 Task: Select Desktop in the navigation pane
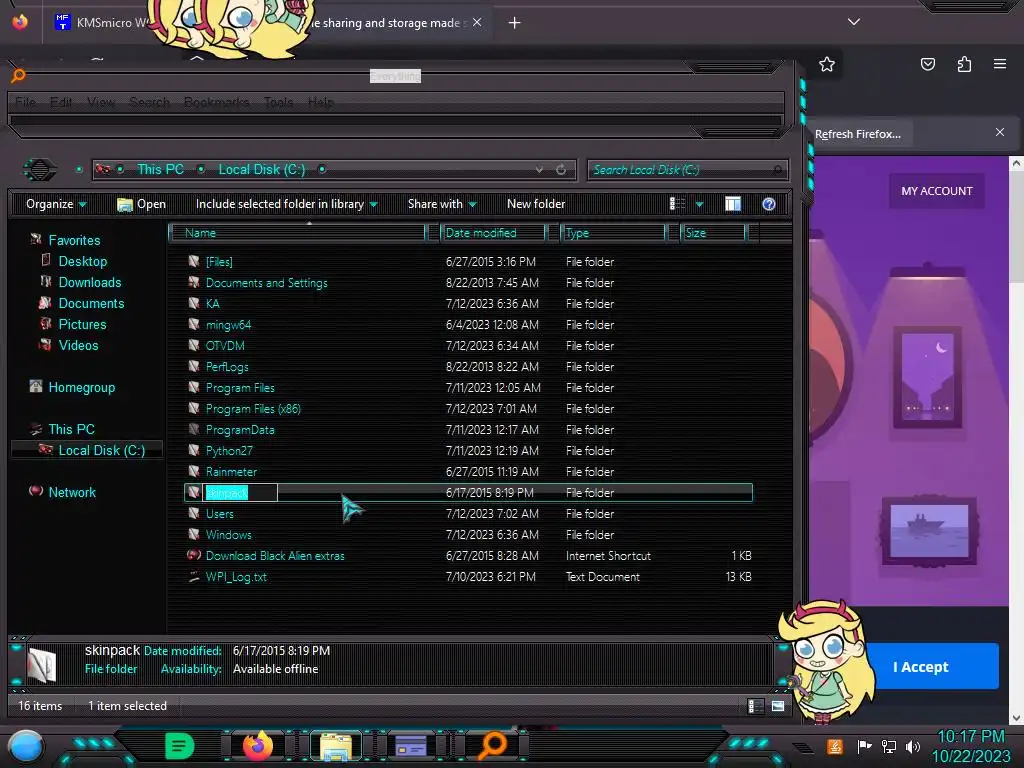pos(82,261)
